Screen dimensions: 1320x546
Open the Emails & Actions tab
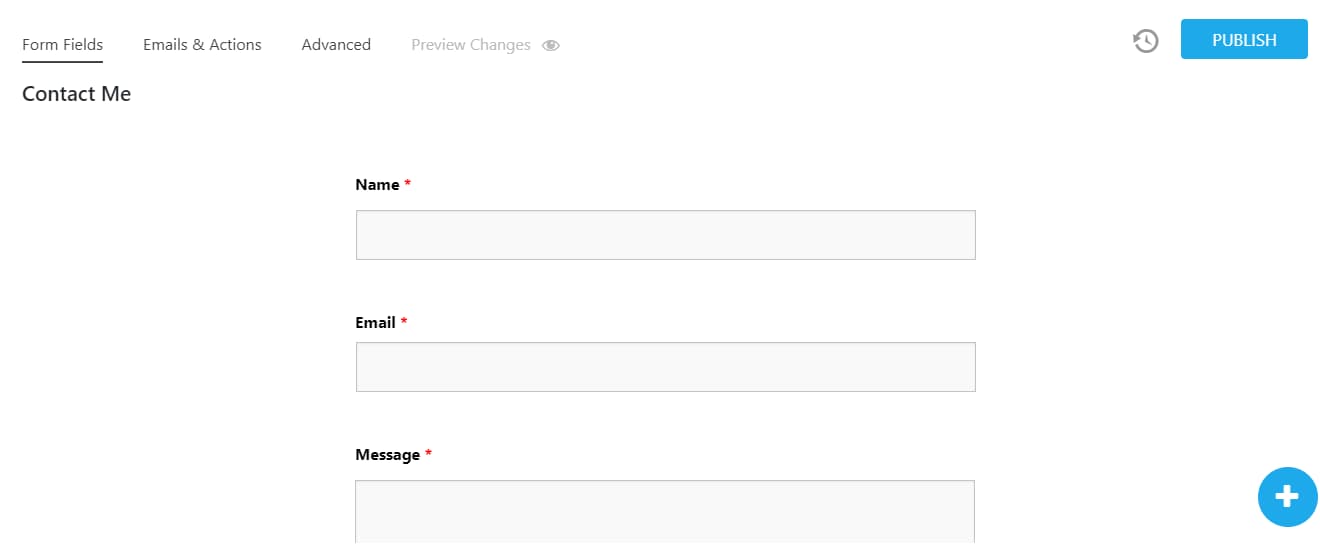click(202, 45)
